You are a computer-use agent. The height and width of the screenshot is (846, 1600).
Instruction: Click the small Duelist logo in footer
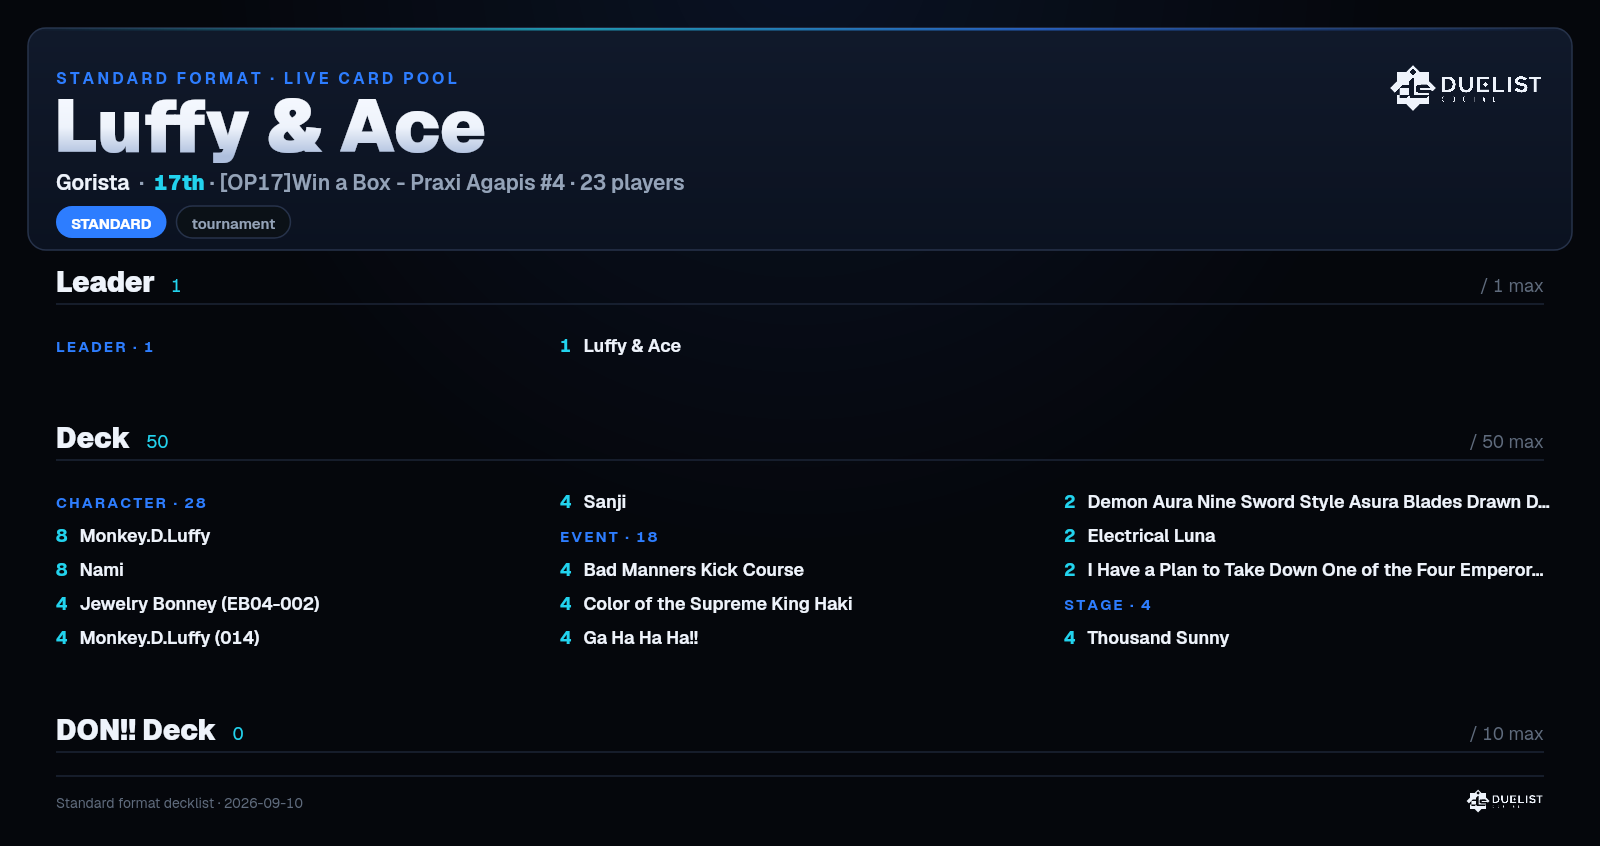click(1505, 800)
